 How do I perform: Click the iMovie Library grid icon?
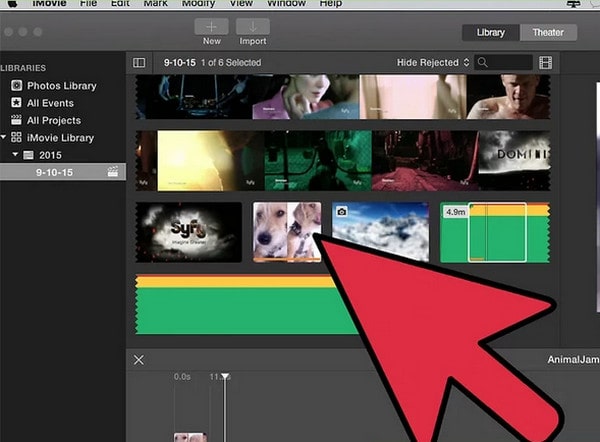click(x=16, y=137)
